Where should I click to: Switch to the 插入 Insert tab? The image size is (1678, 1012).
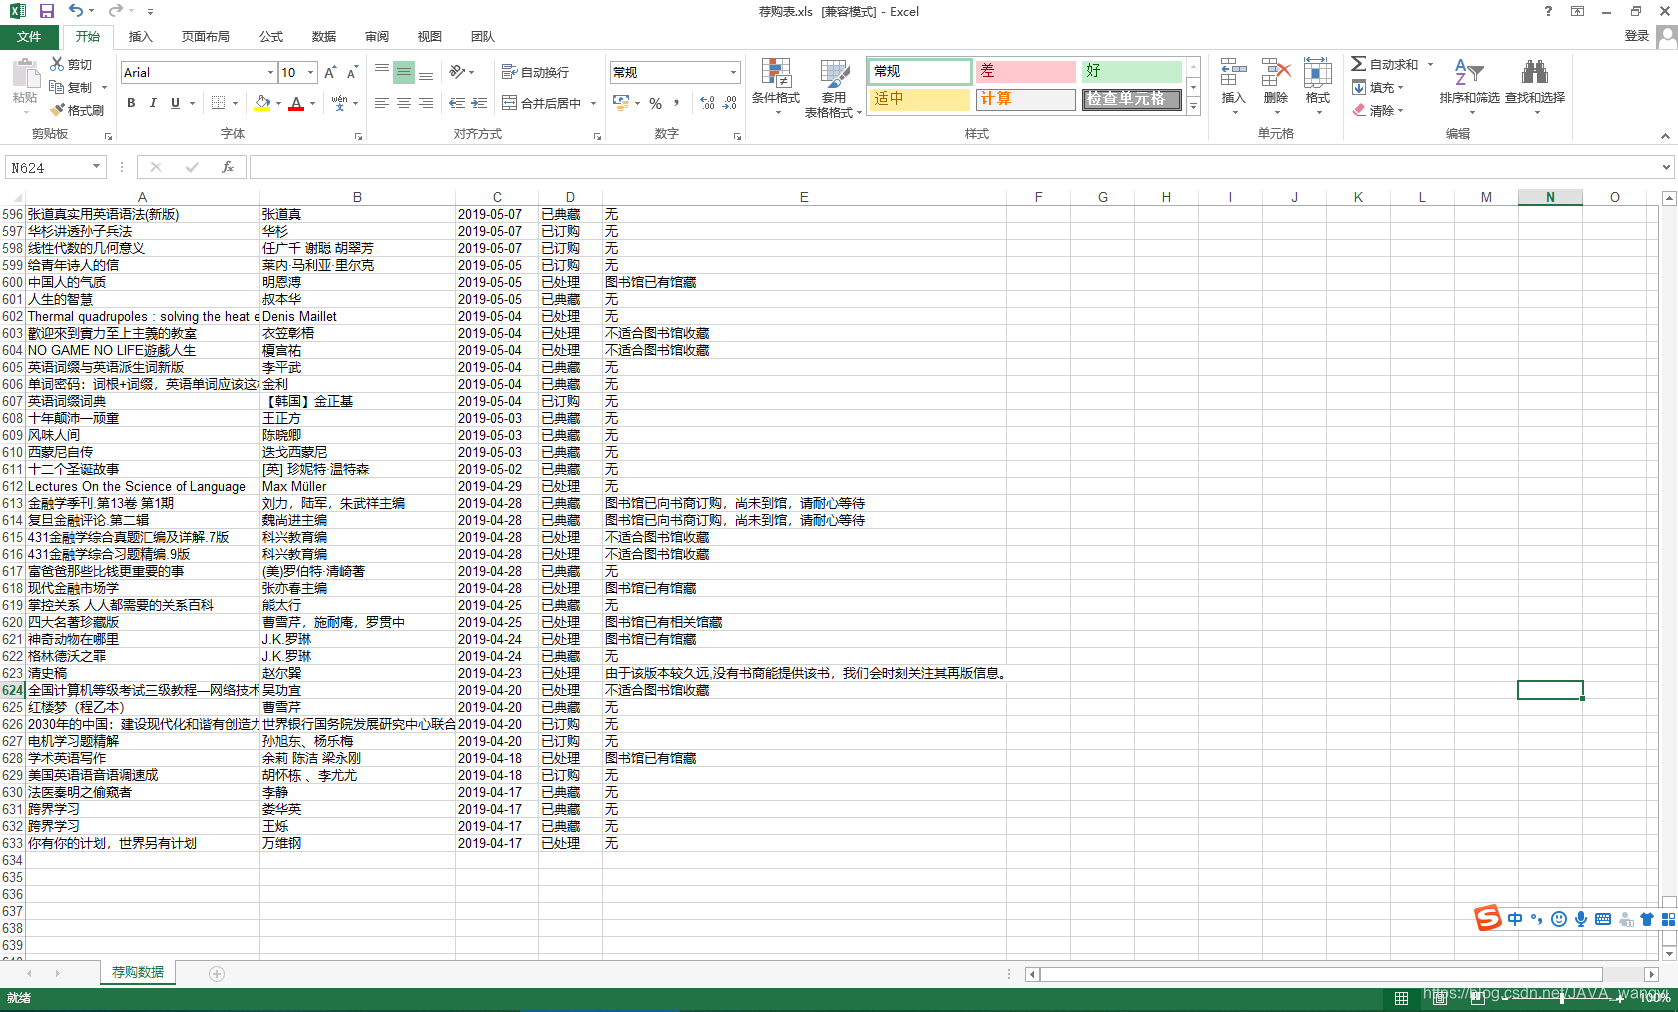tap(141, 36)
